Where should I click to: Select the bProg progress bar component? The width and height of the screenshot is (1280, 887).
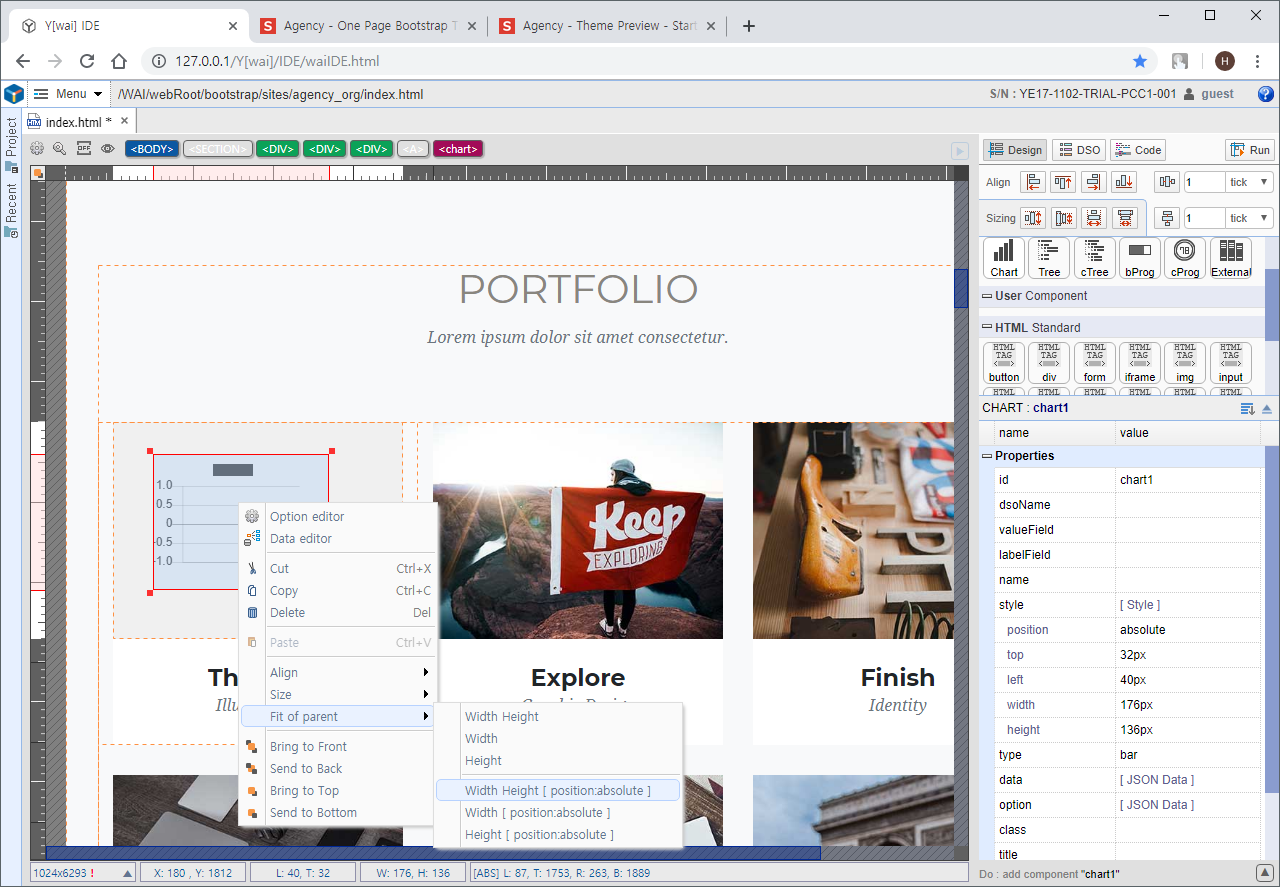coord(1140,257)
